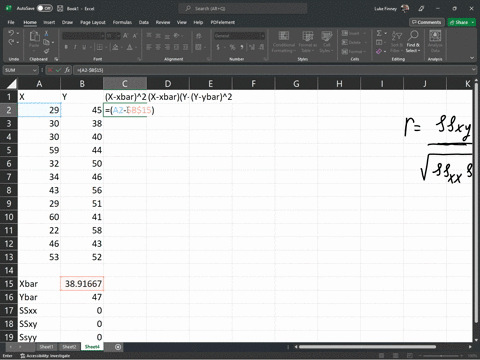The image size is (480, 360).
Task: Open the Conditional Formatting menu
Action: [x=284, y=42]
